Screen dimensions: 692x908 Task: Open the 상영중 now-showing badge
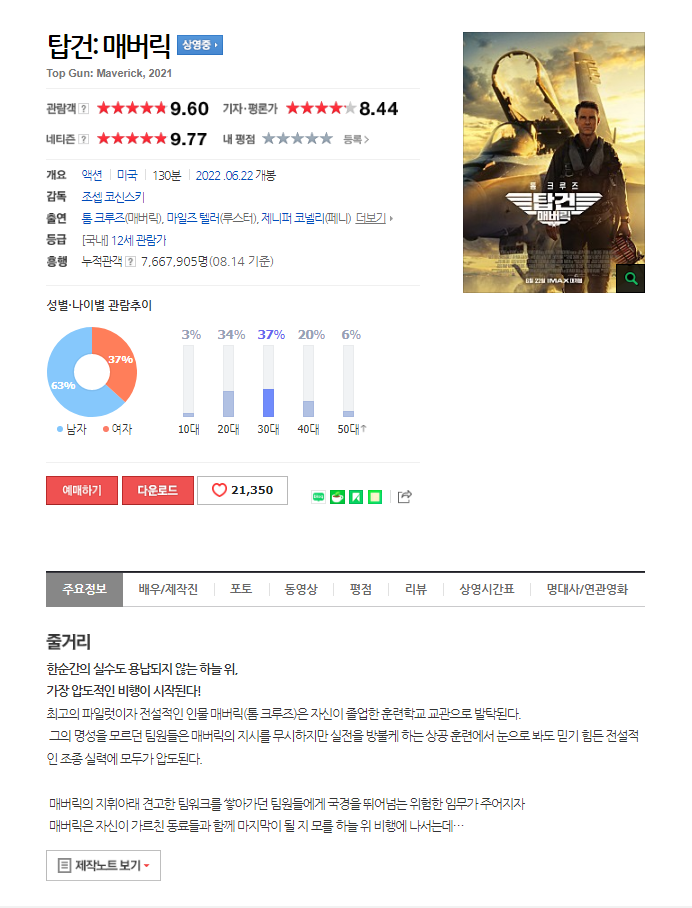coord(200,45)
